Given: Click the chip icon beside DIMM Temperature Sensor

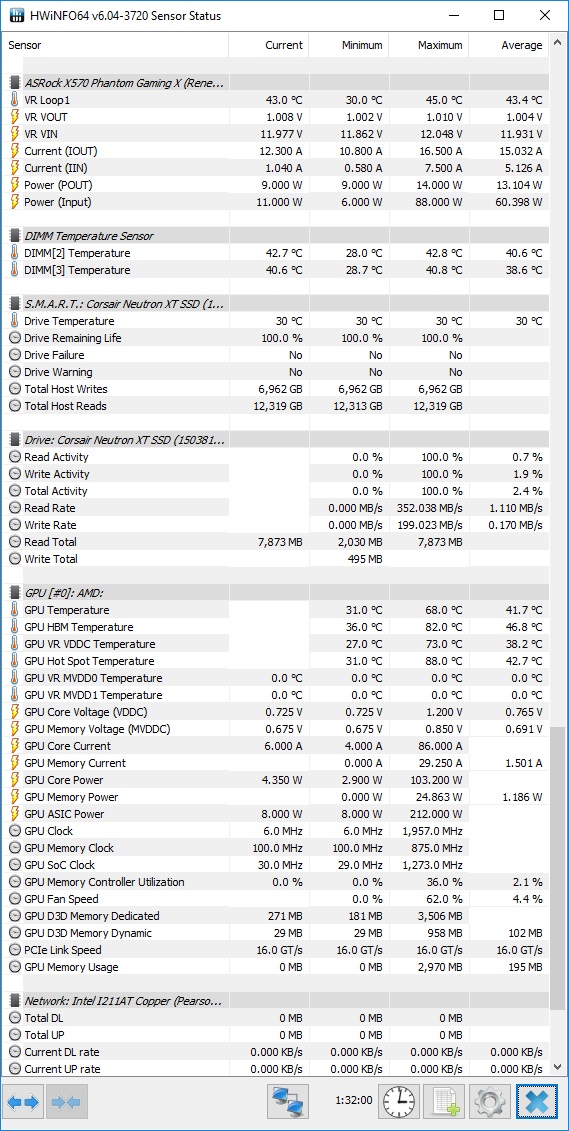Looking at the screenshot, I should click(15, 236).
